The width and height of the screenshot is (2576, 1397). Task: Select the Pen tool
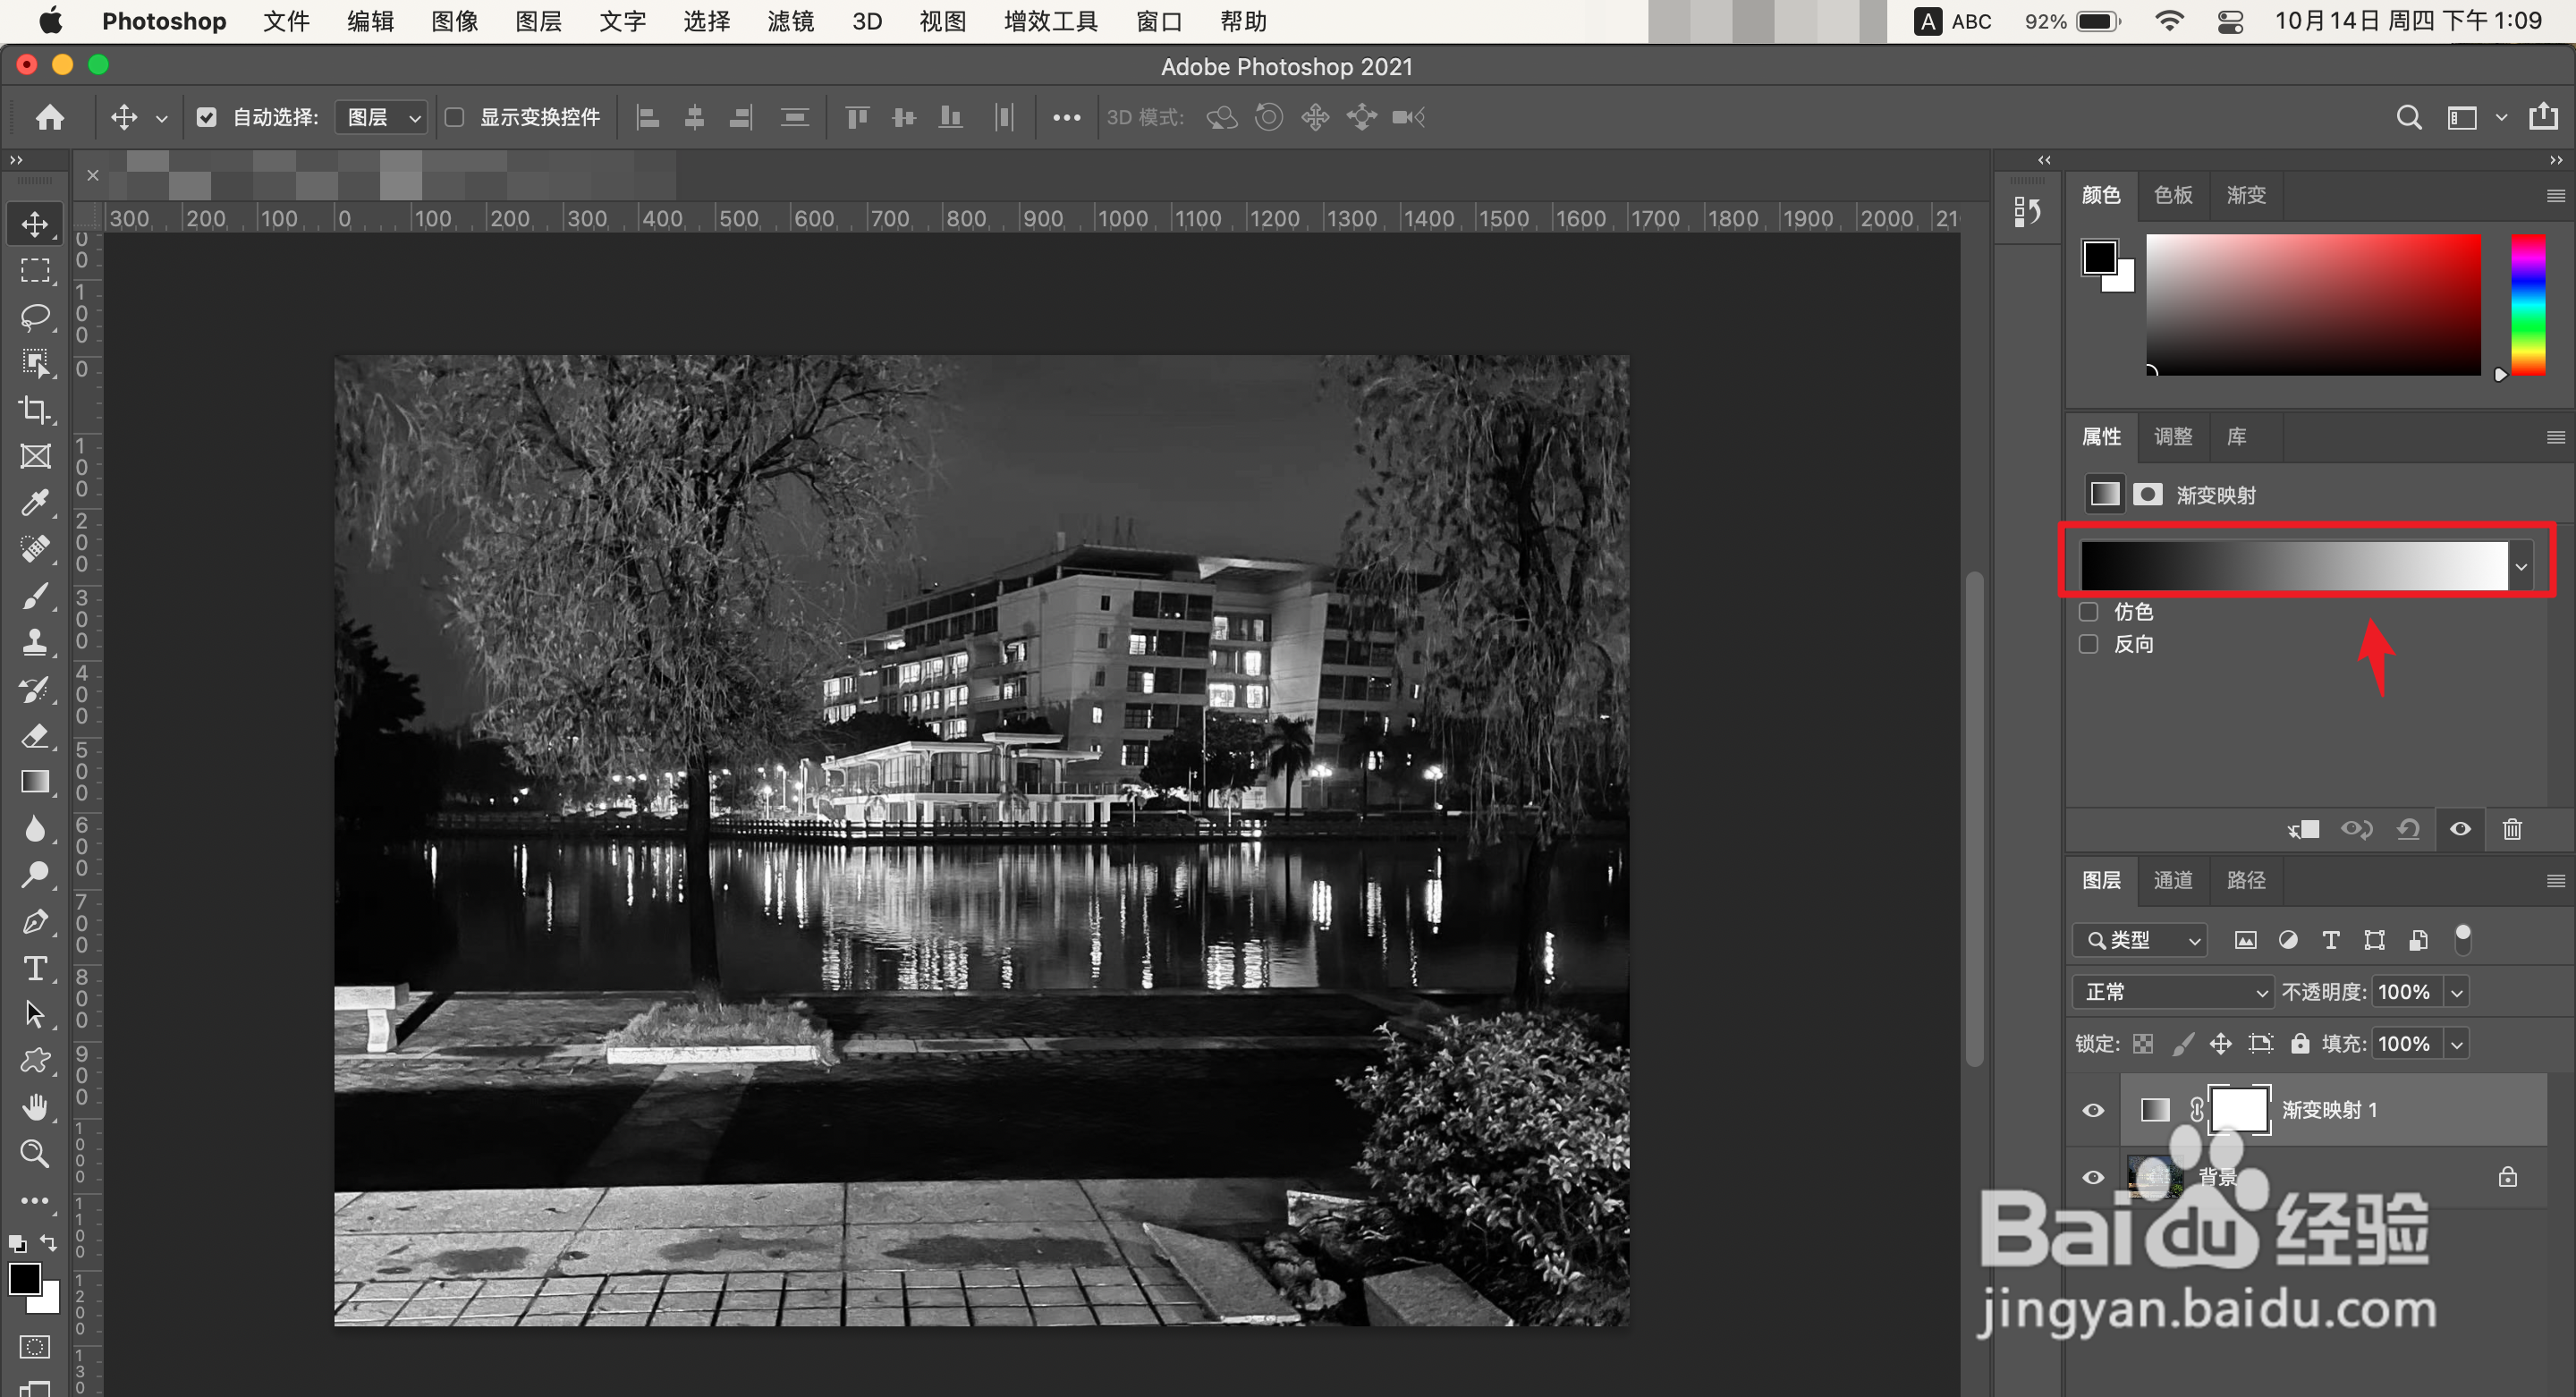coord(35,922)
